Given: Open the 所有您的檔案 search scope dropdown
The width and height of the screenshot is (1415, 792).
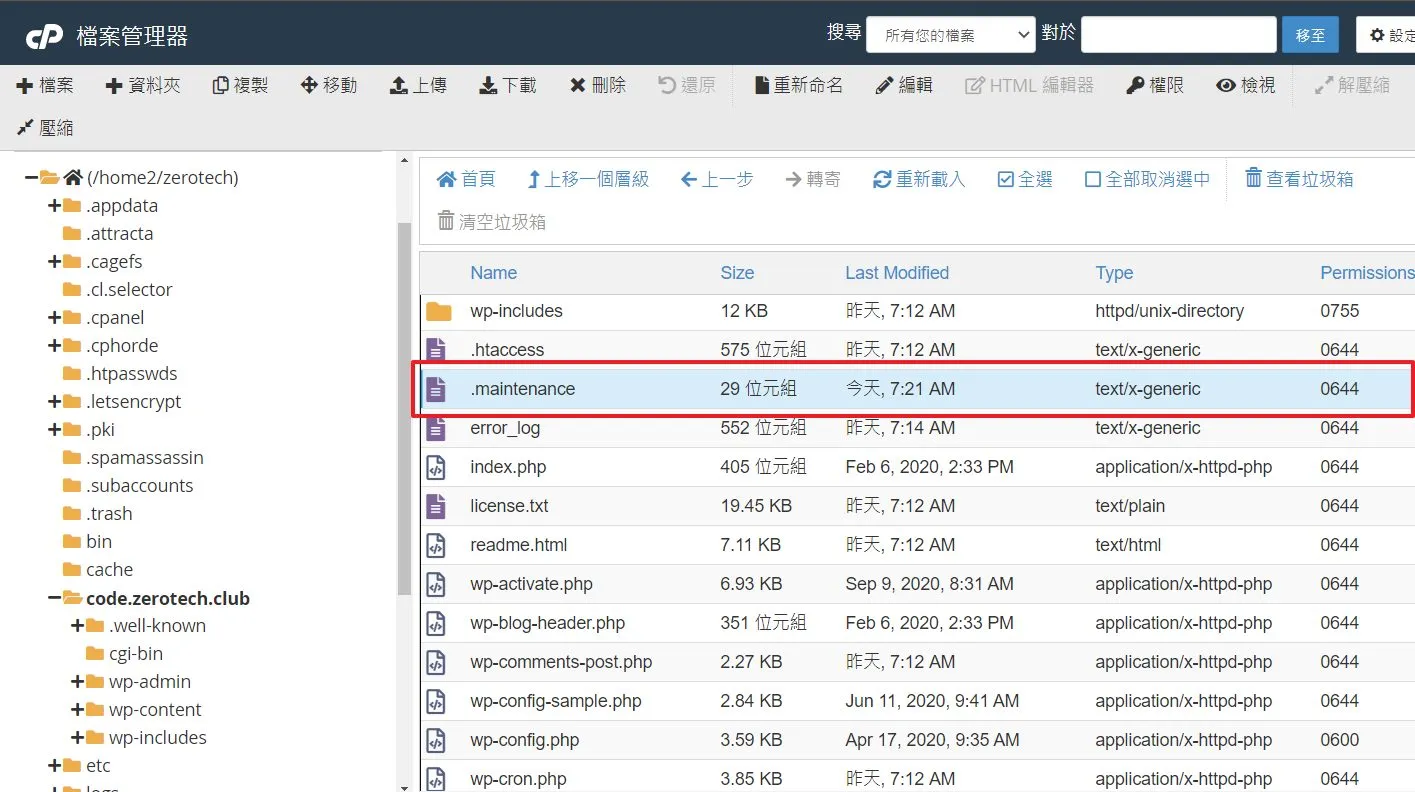Looking at the screenshot, I should tap(951, 34).
